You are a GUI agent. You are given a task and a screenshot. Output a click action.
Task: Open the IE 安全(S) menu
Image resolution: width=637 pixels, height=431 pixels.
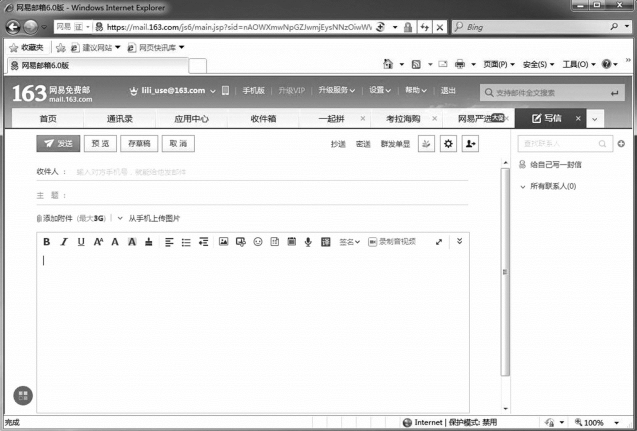538,64
